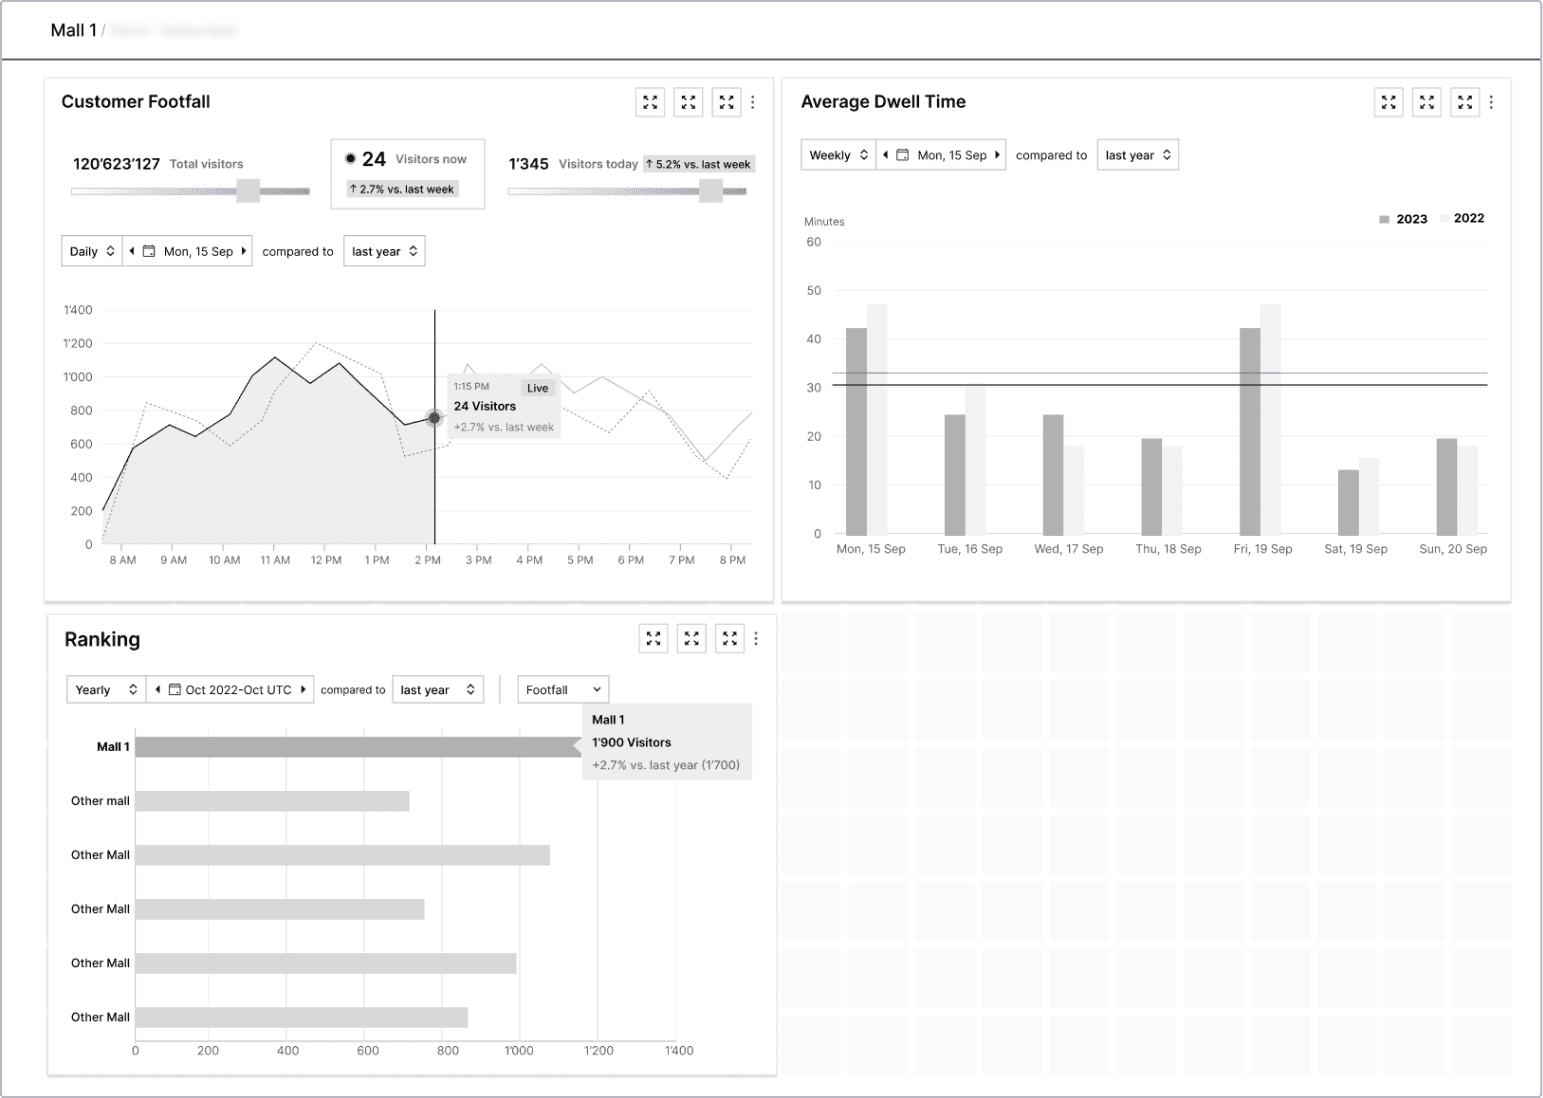This screenshot has width=1543, height=1098.
Task: Open the last year comparison in Average Dwell Time
Action: pyautogui.click(x=1138, y=155)
